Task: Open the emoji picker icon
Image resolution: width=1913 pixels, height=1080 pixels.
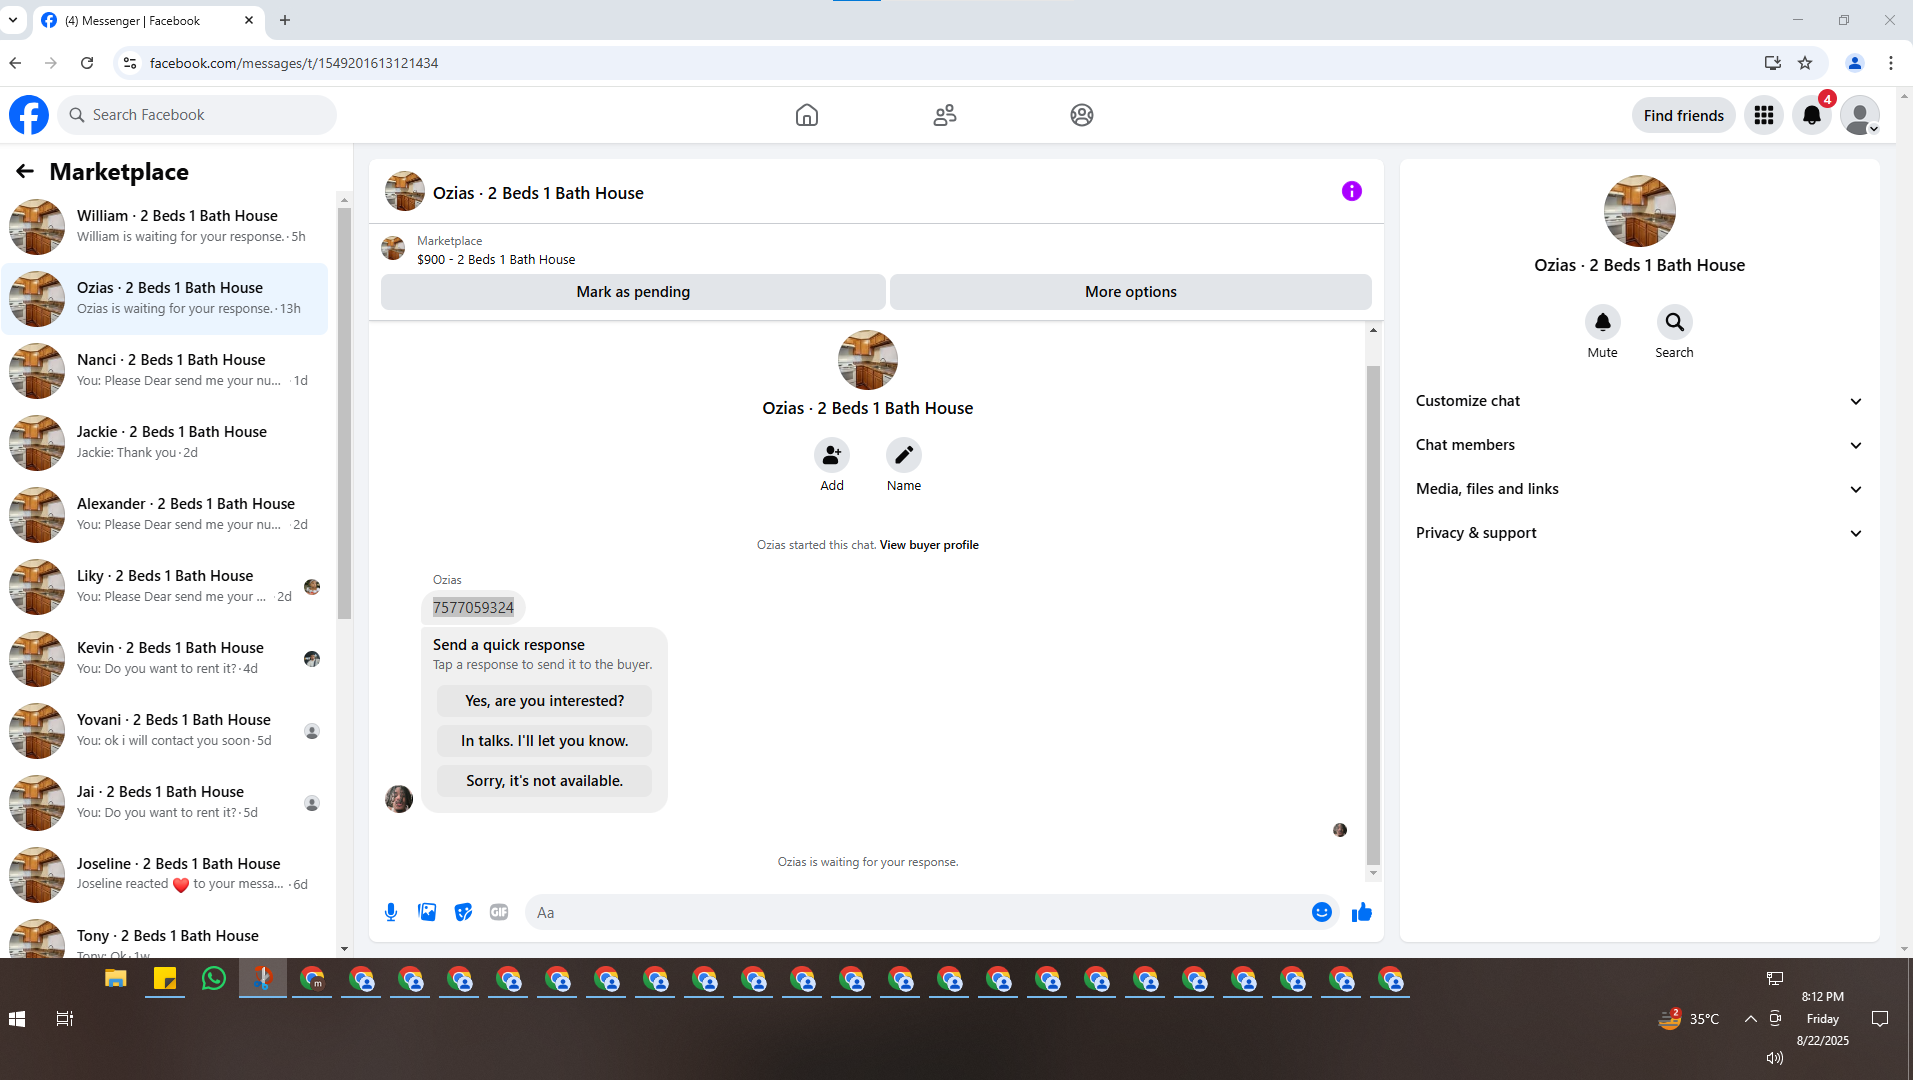Action: tap(1321, 912)
